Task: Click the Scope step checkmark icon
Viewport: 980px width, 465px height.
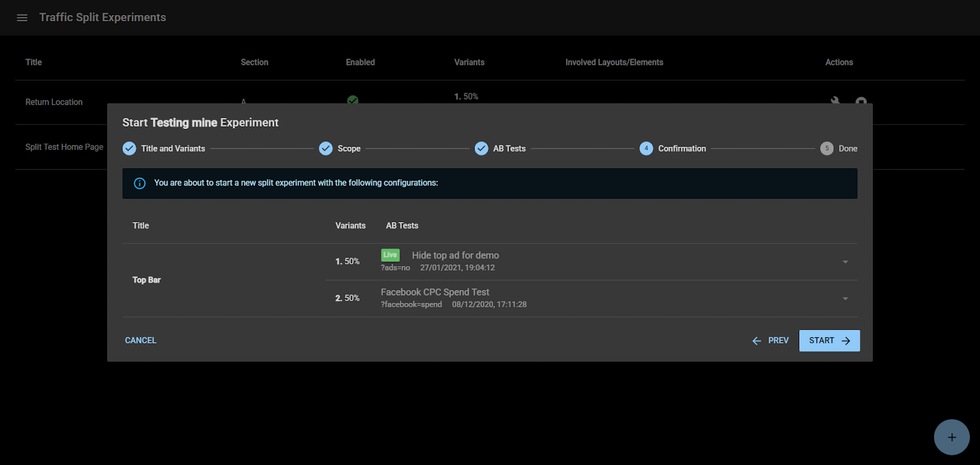Action: tap(326, 148)
